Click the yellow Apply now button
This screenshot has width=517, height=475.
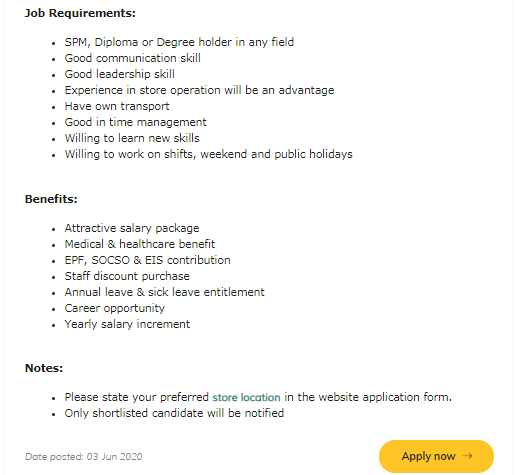(x=436, y=456)
